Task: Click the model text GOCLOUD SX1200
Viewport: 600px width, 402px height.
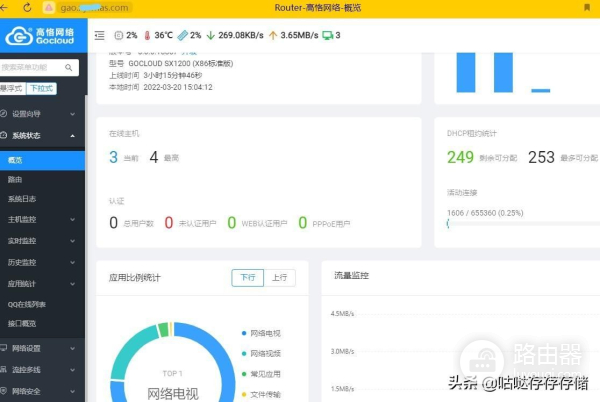Action: pos(181,63)
